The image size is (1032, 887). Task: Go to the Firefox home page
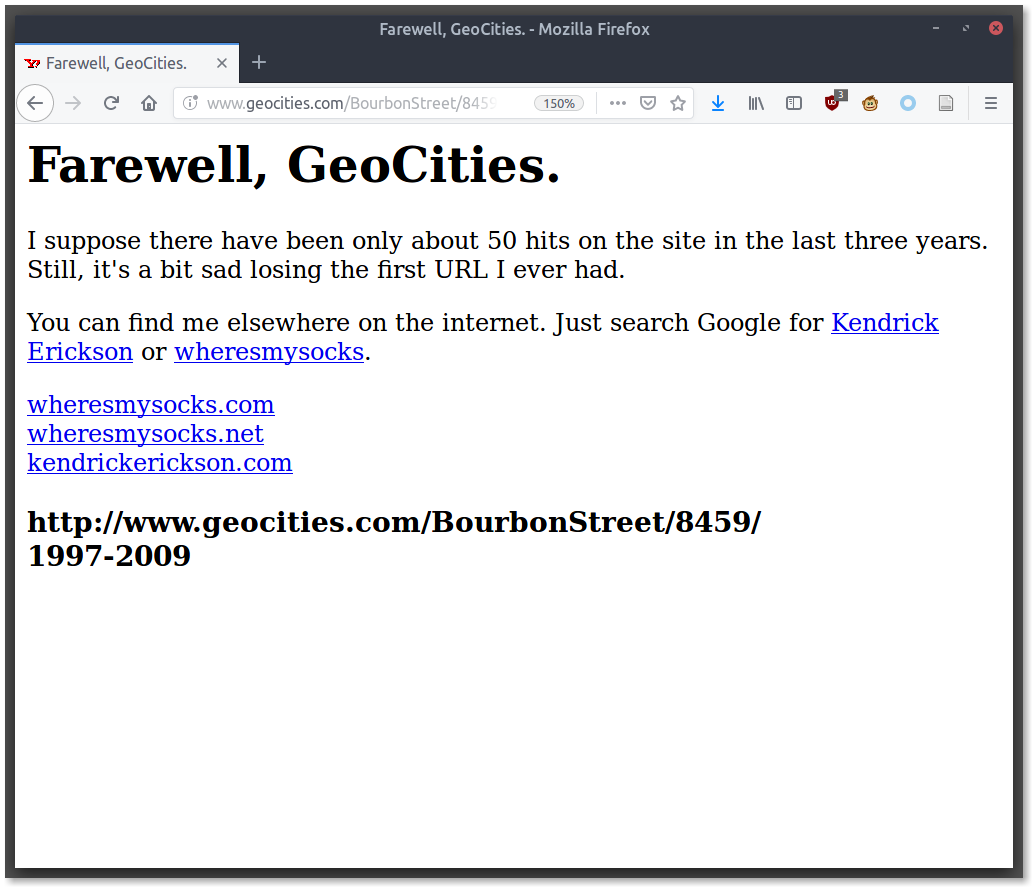[149, 103]
